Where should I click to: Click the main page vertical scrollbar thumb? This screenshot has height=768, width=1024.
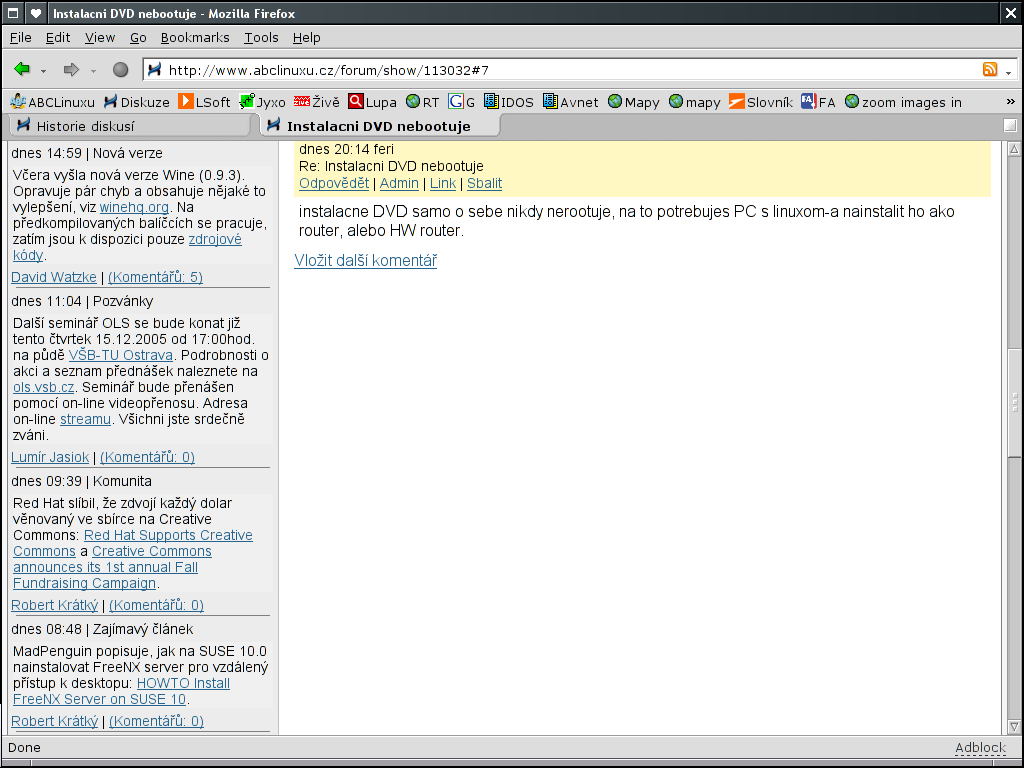1014,400
